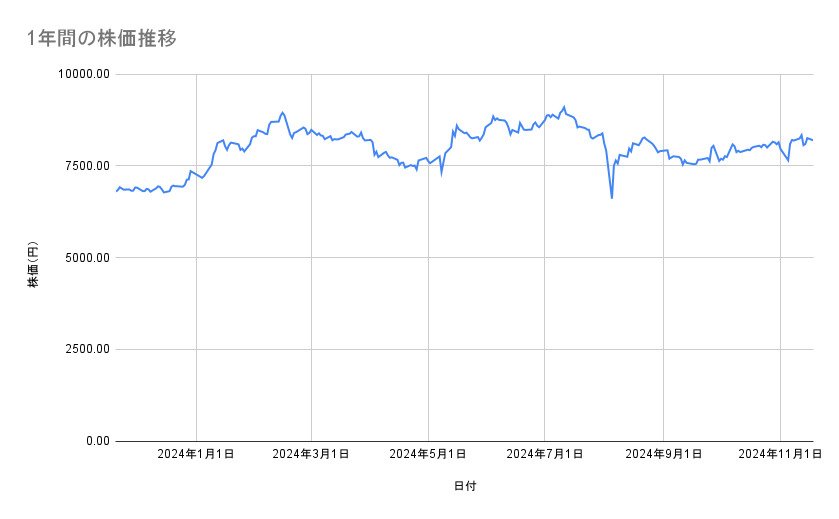Click the sharp August dip on the line
This screenshot has width=839, height=519.
coord(611,198)
